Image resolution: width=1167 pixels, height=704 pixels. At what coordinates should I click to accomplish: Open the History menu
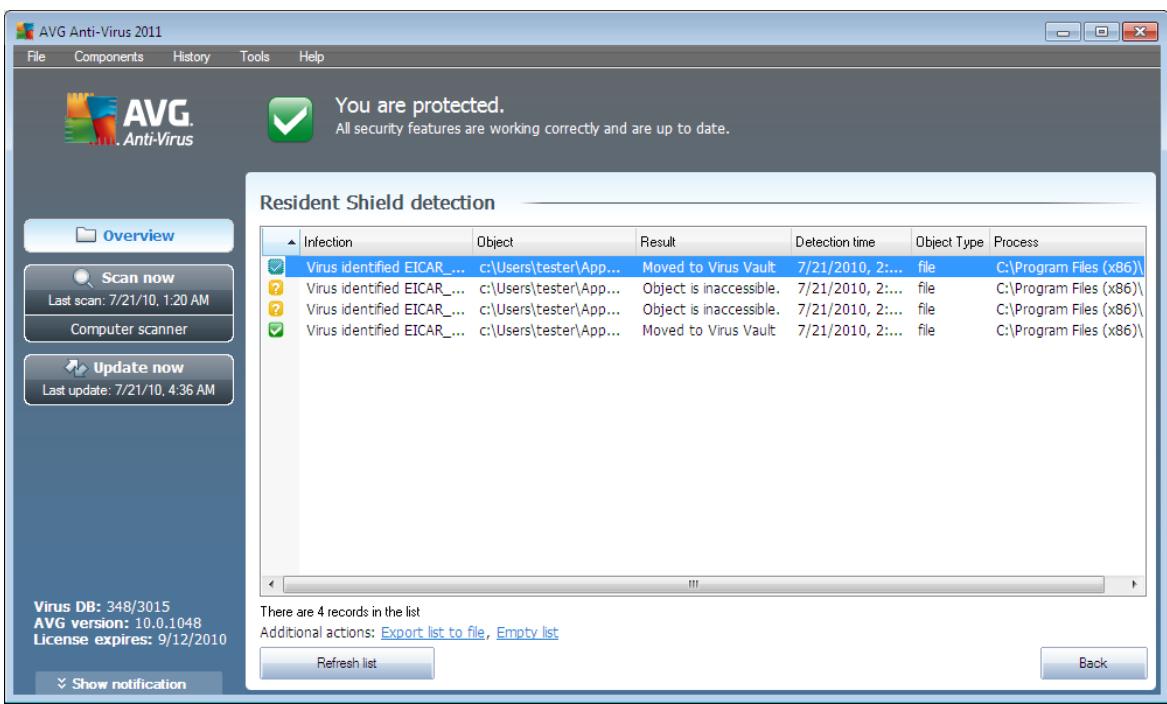point(191,57)
